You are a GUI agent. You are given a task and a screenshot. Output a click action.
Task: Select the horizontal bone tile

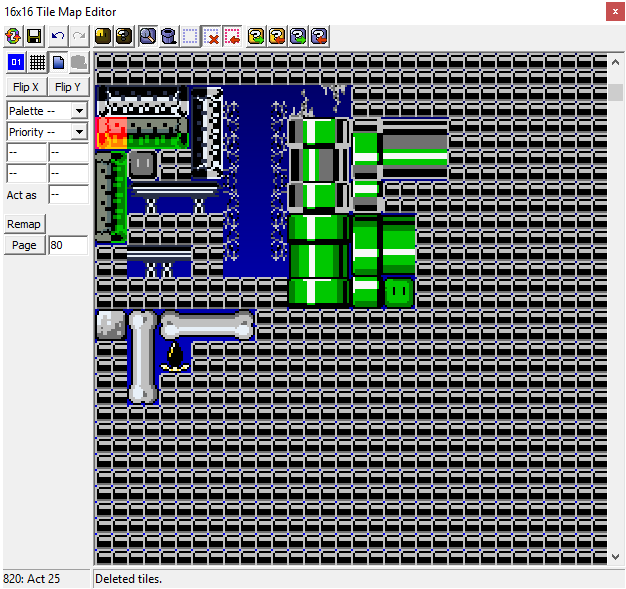[x=207, y=325]
